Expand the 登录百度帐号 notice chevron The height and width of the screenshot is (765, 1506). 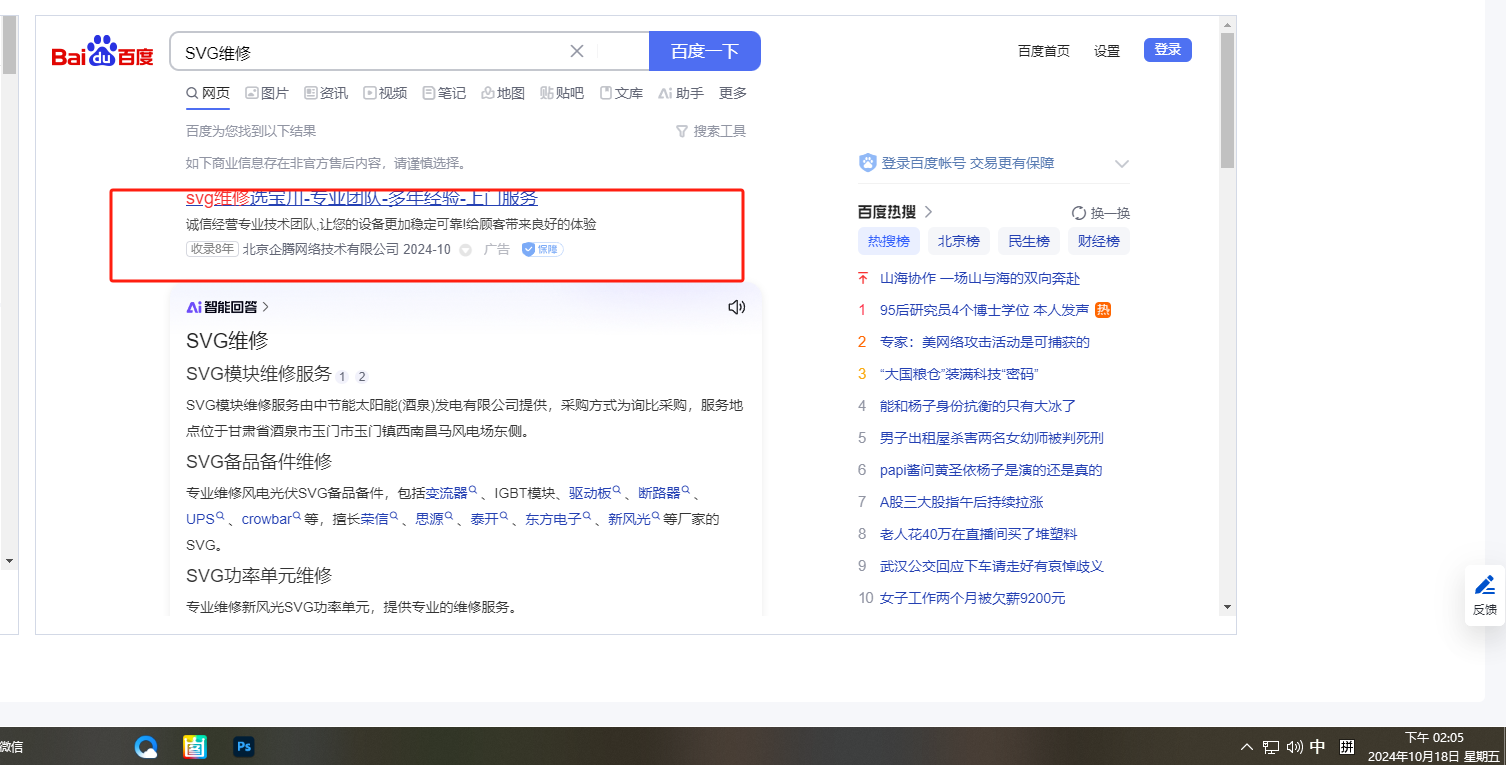coord(1122,164)
